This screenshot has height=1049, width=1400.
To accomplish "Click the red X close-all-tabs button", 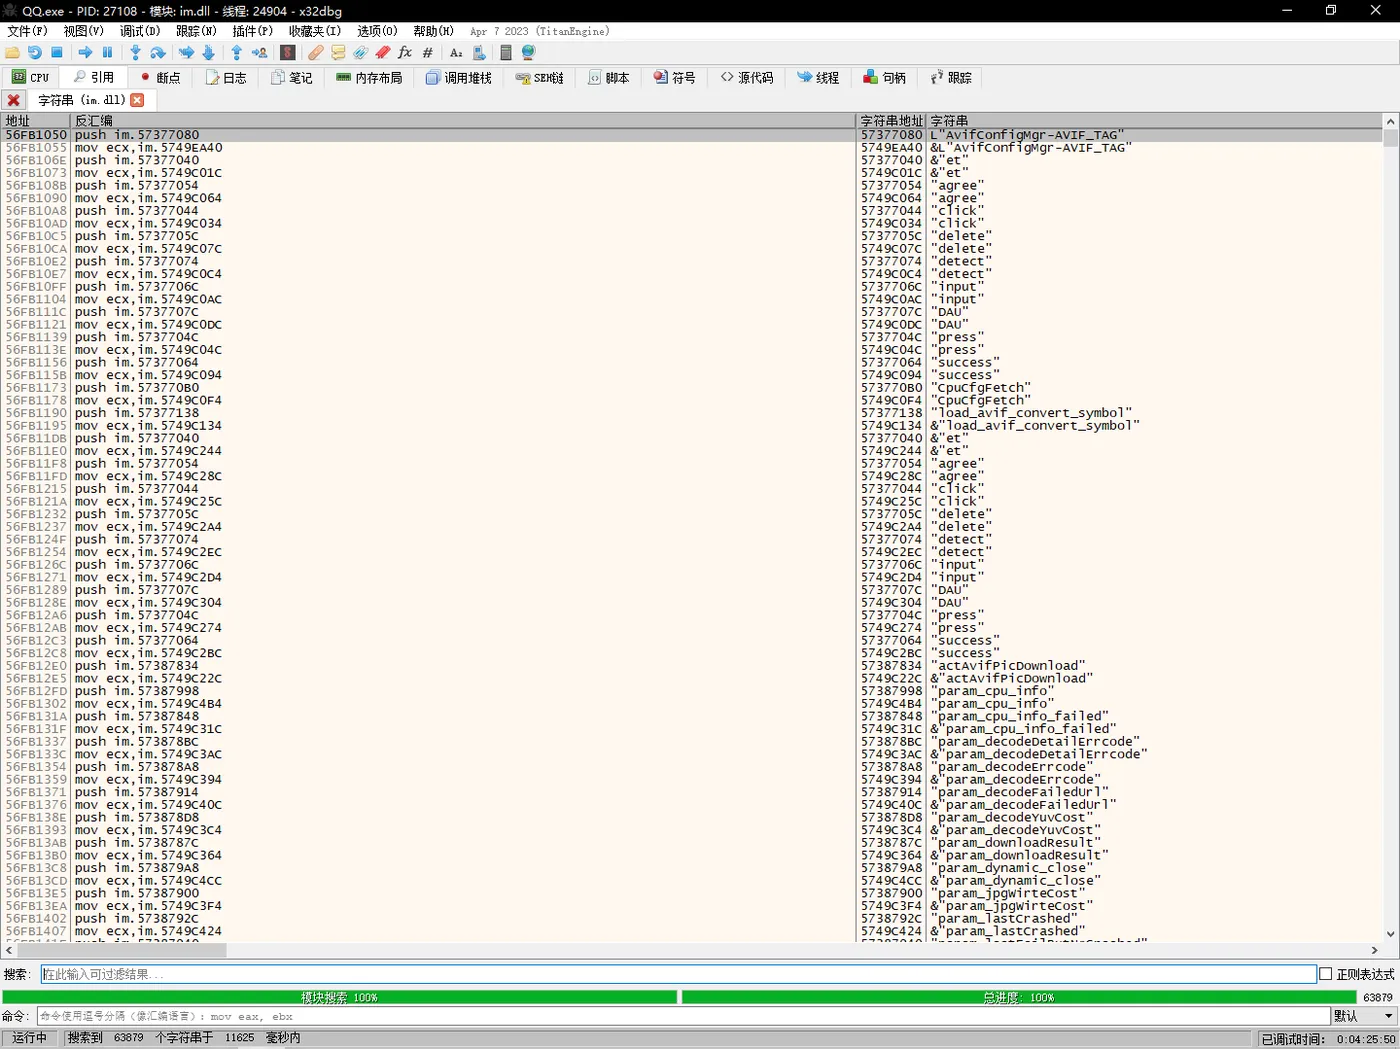I will click(x=13, y=100).
